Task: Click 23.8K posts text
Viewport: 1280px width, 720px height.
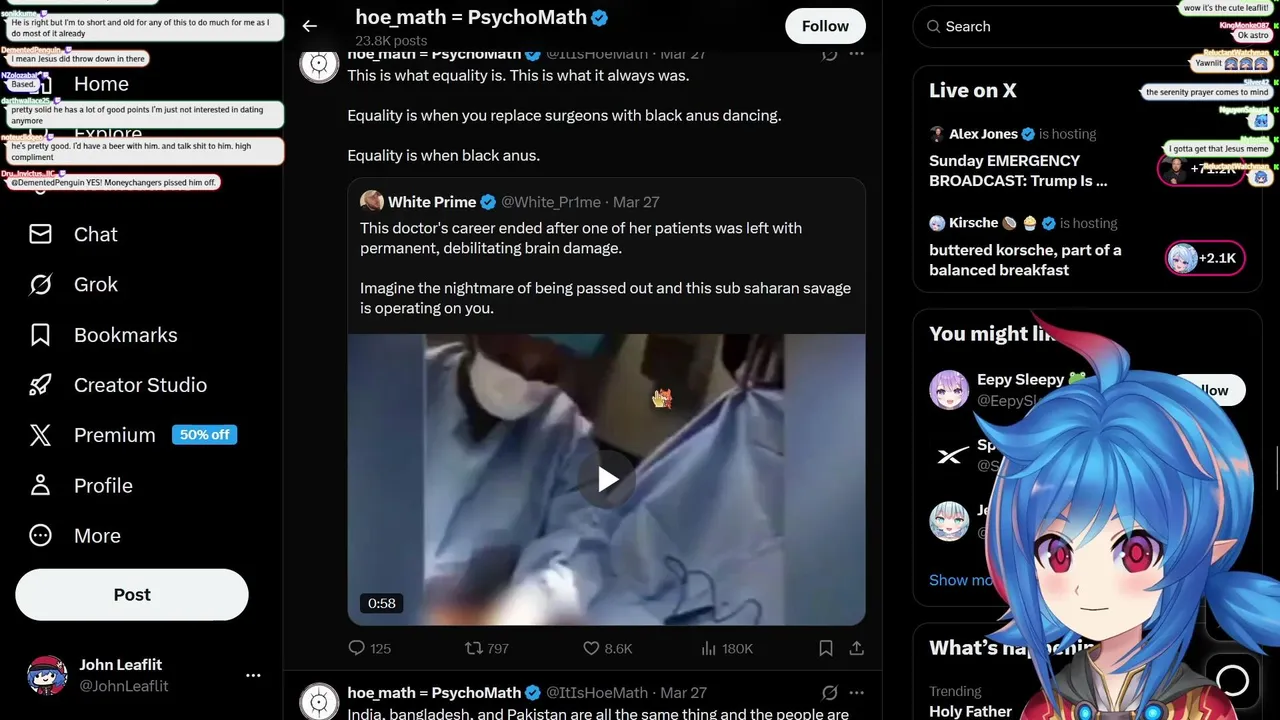Action: (391, 41)
